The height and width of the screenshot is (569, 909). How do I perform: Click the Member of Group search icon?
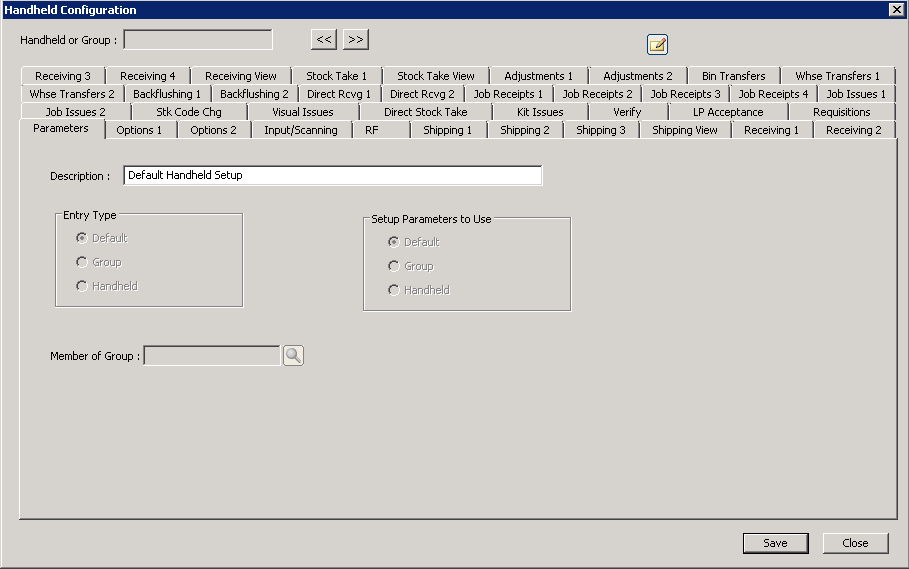pos(293,355)
